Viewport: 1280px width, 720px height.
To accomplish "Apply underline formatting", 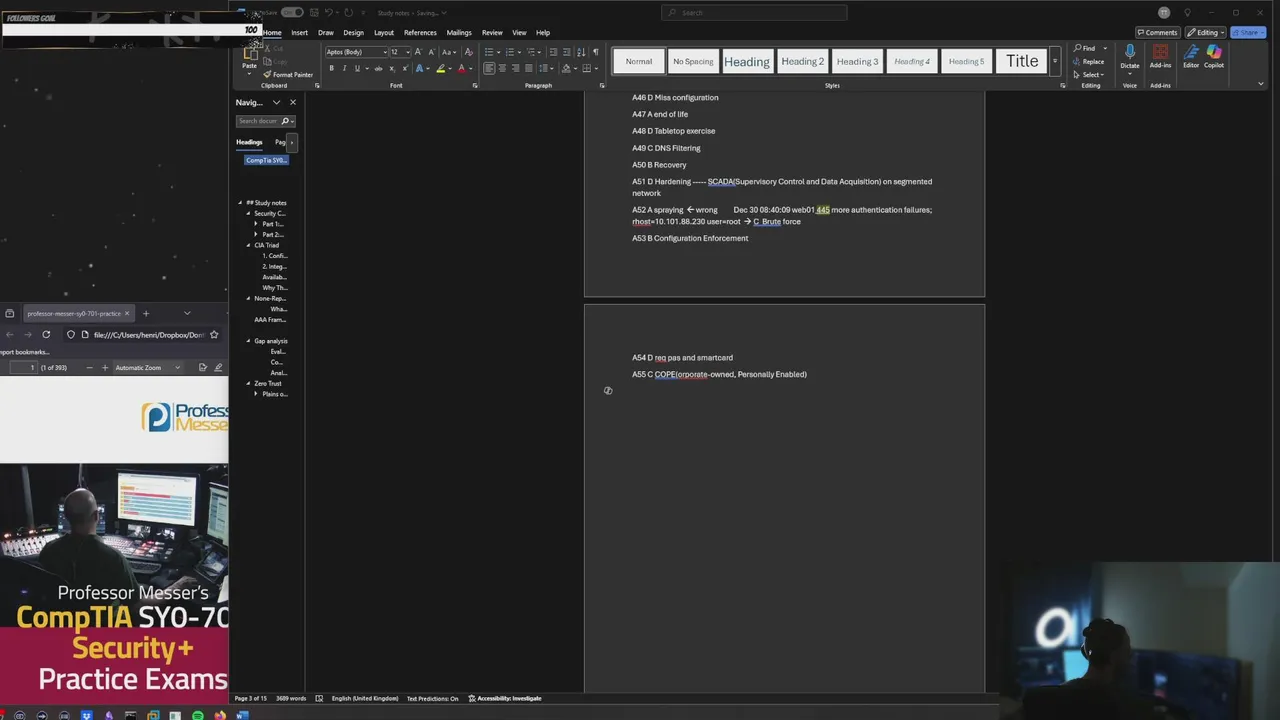I will (357, 68).
